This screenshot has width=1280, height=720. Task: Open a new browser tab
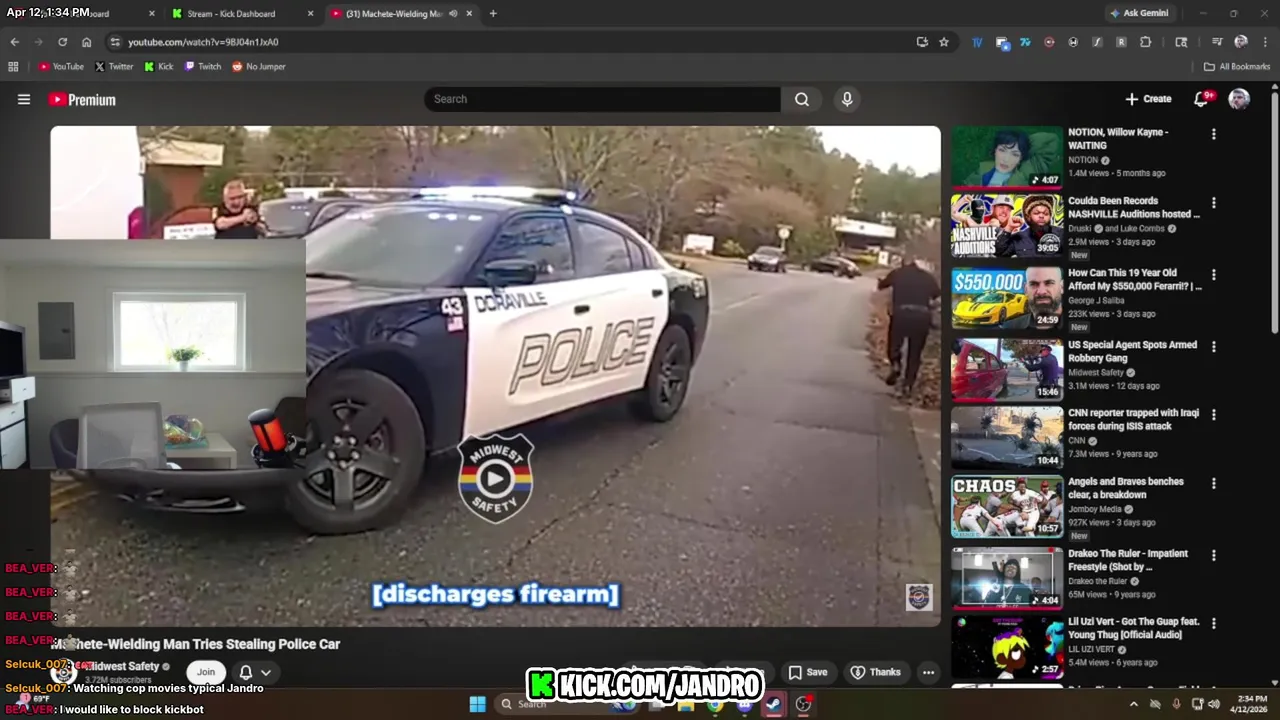[493, 14]
